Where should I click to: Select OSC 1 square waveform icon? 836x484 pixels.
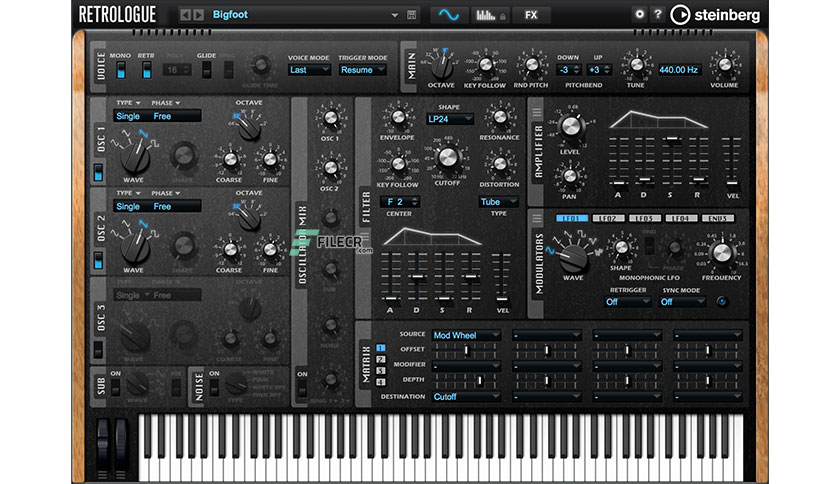point(154,143)
